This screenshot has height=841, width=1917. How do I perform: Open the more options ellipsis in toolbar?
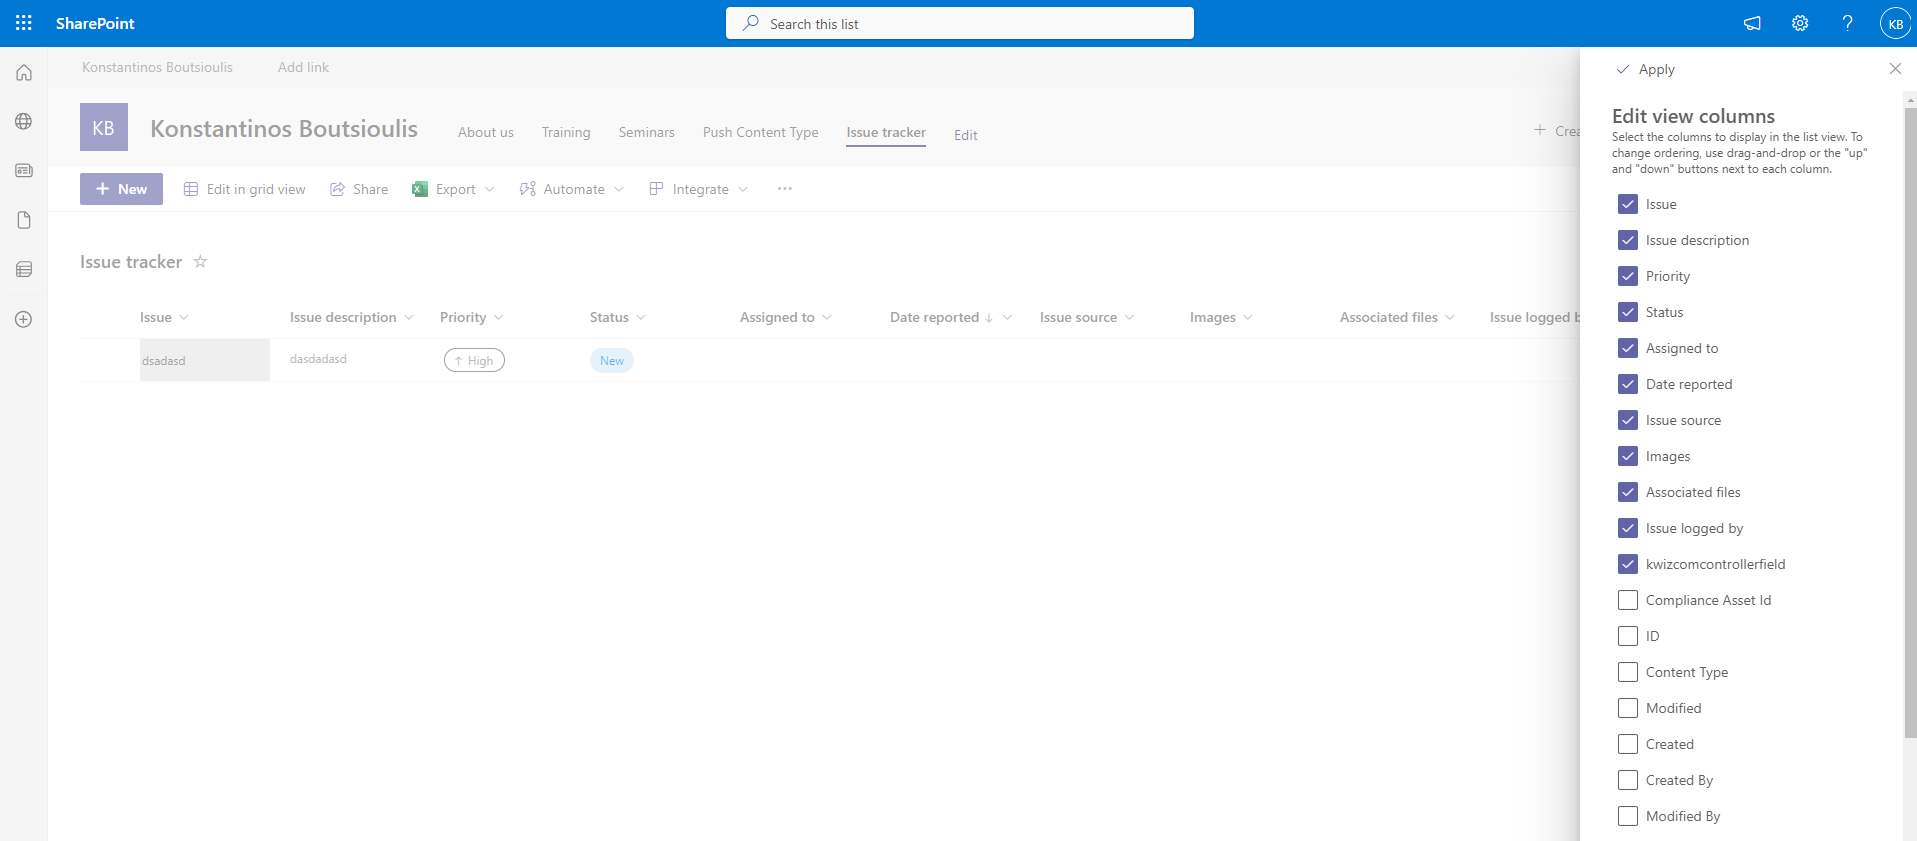(x=785, y=189)
